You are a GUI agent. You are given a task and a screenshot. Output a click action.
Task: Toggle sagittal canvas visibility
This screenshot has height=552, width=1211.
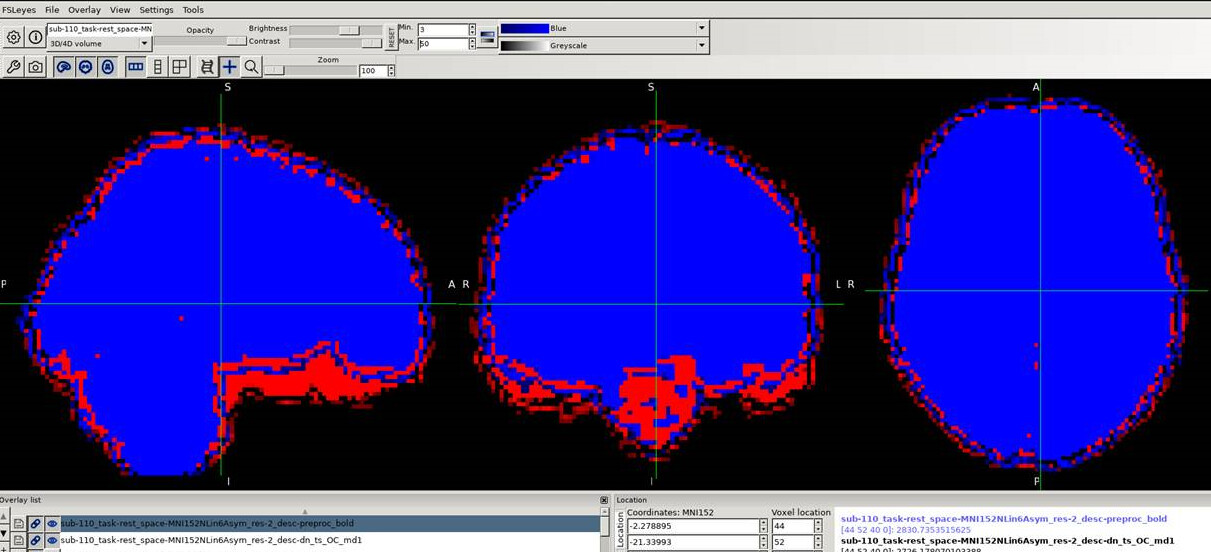click(63, 67)
